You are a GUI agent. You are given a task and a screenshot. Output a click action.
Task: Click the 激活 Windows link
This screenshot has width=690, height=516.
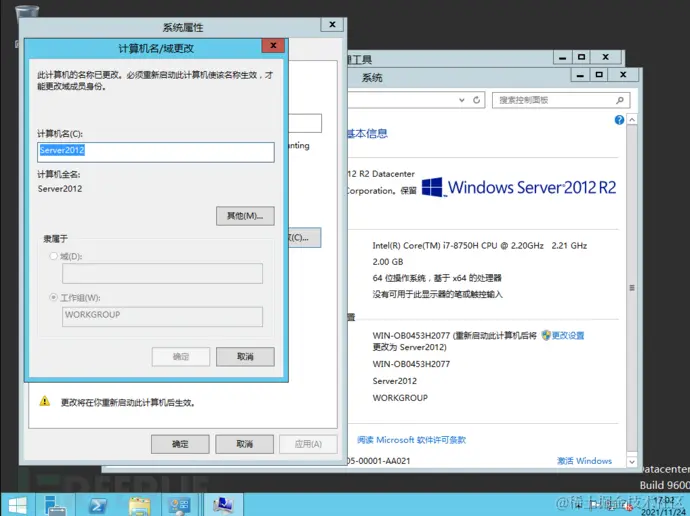(584, 461)
